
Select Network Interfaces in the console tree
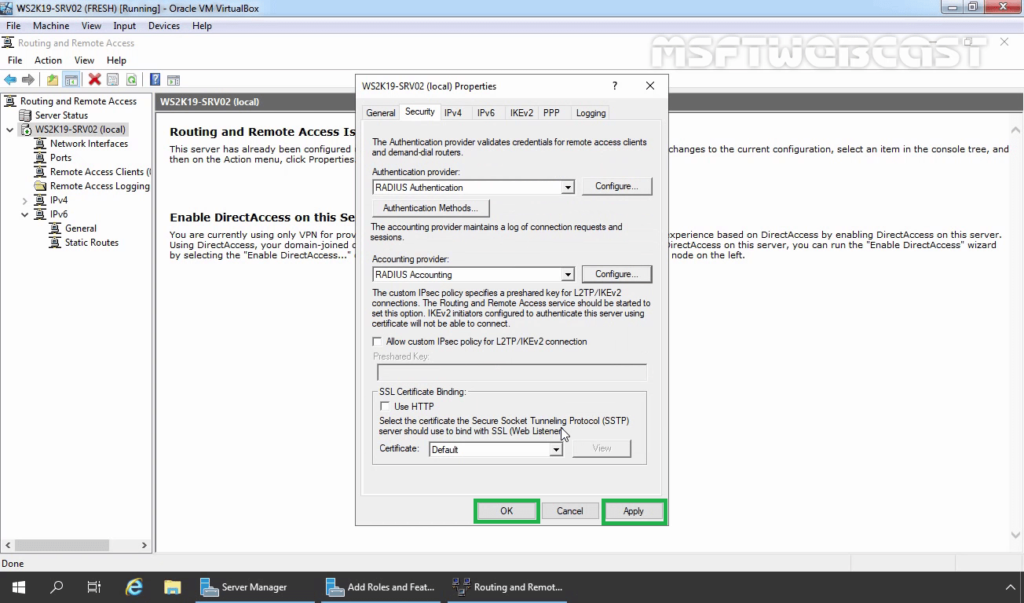[89, 144]
